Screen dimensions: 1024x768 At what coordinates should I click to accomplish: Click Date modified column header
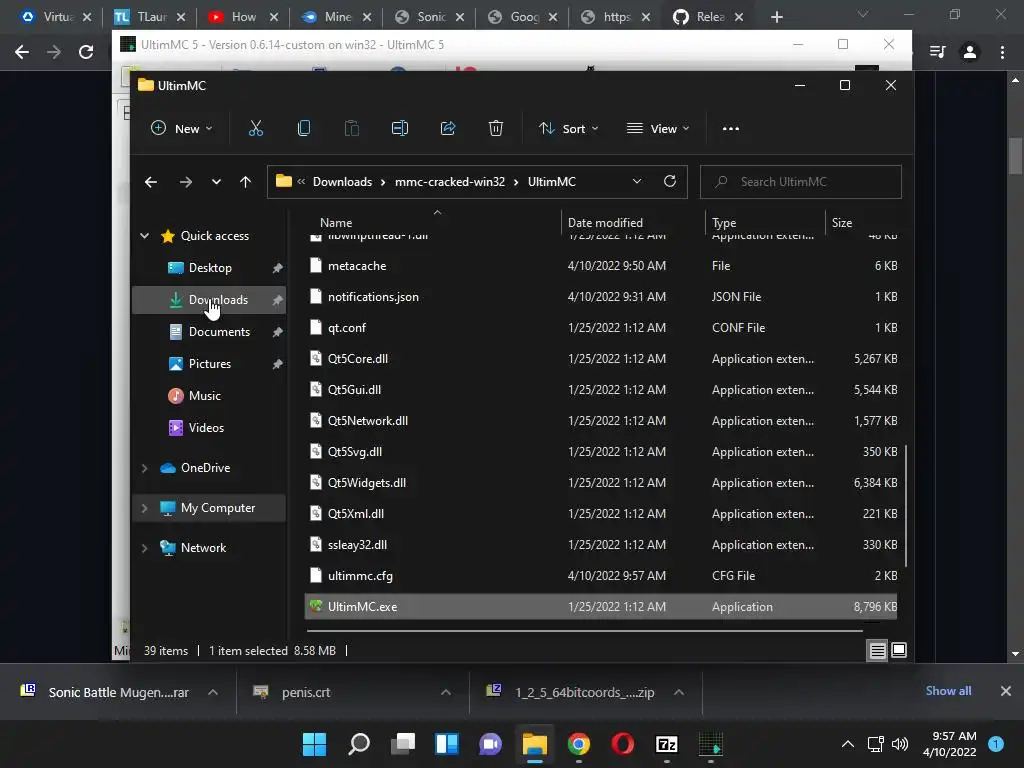point(605,223)
